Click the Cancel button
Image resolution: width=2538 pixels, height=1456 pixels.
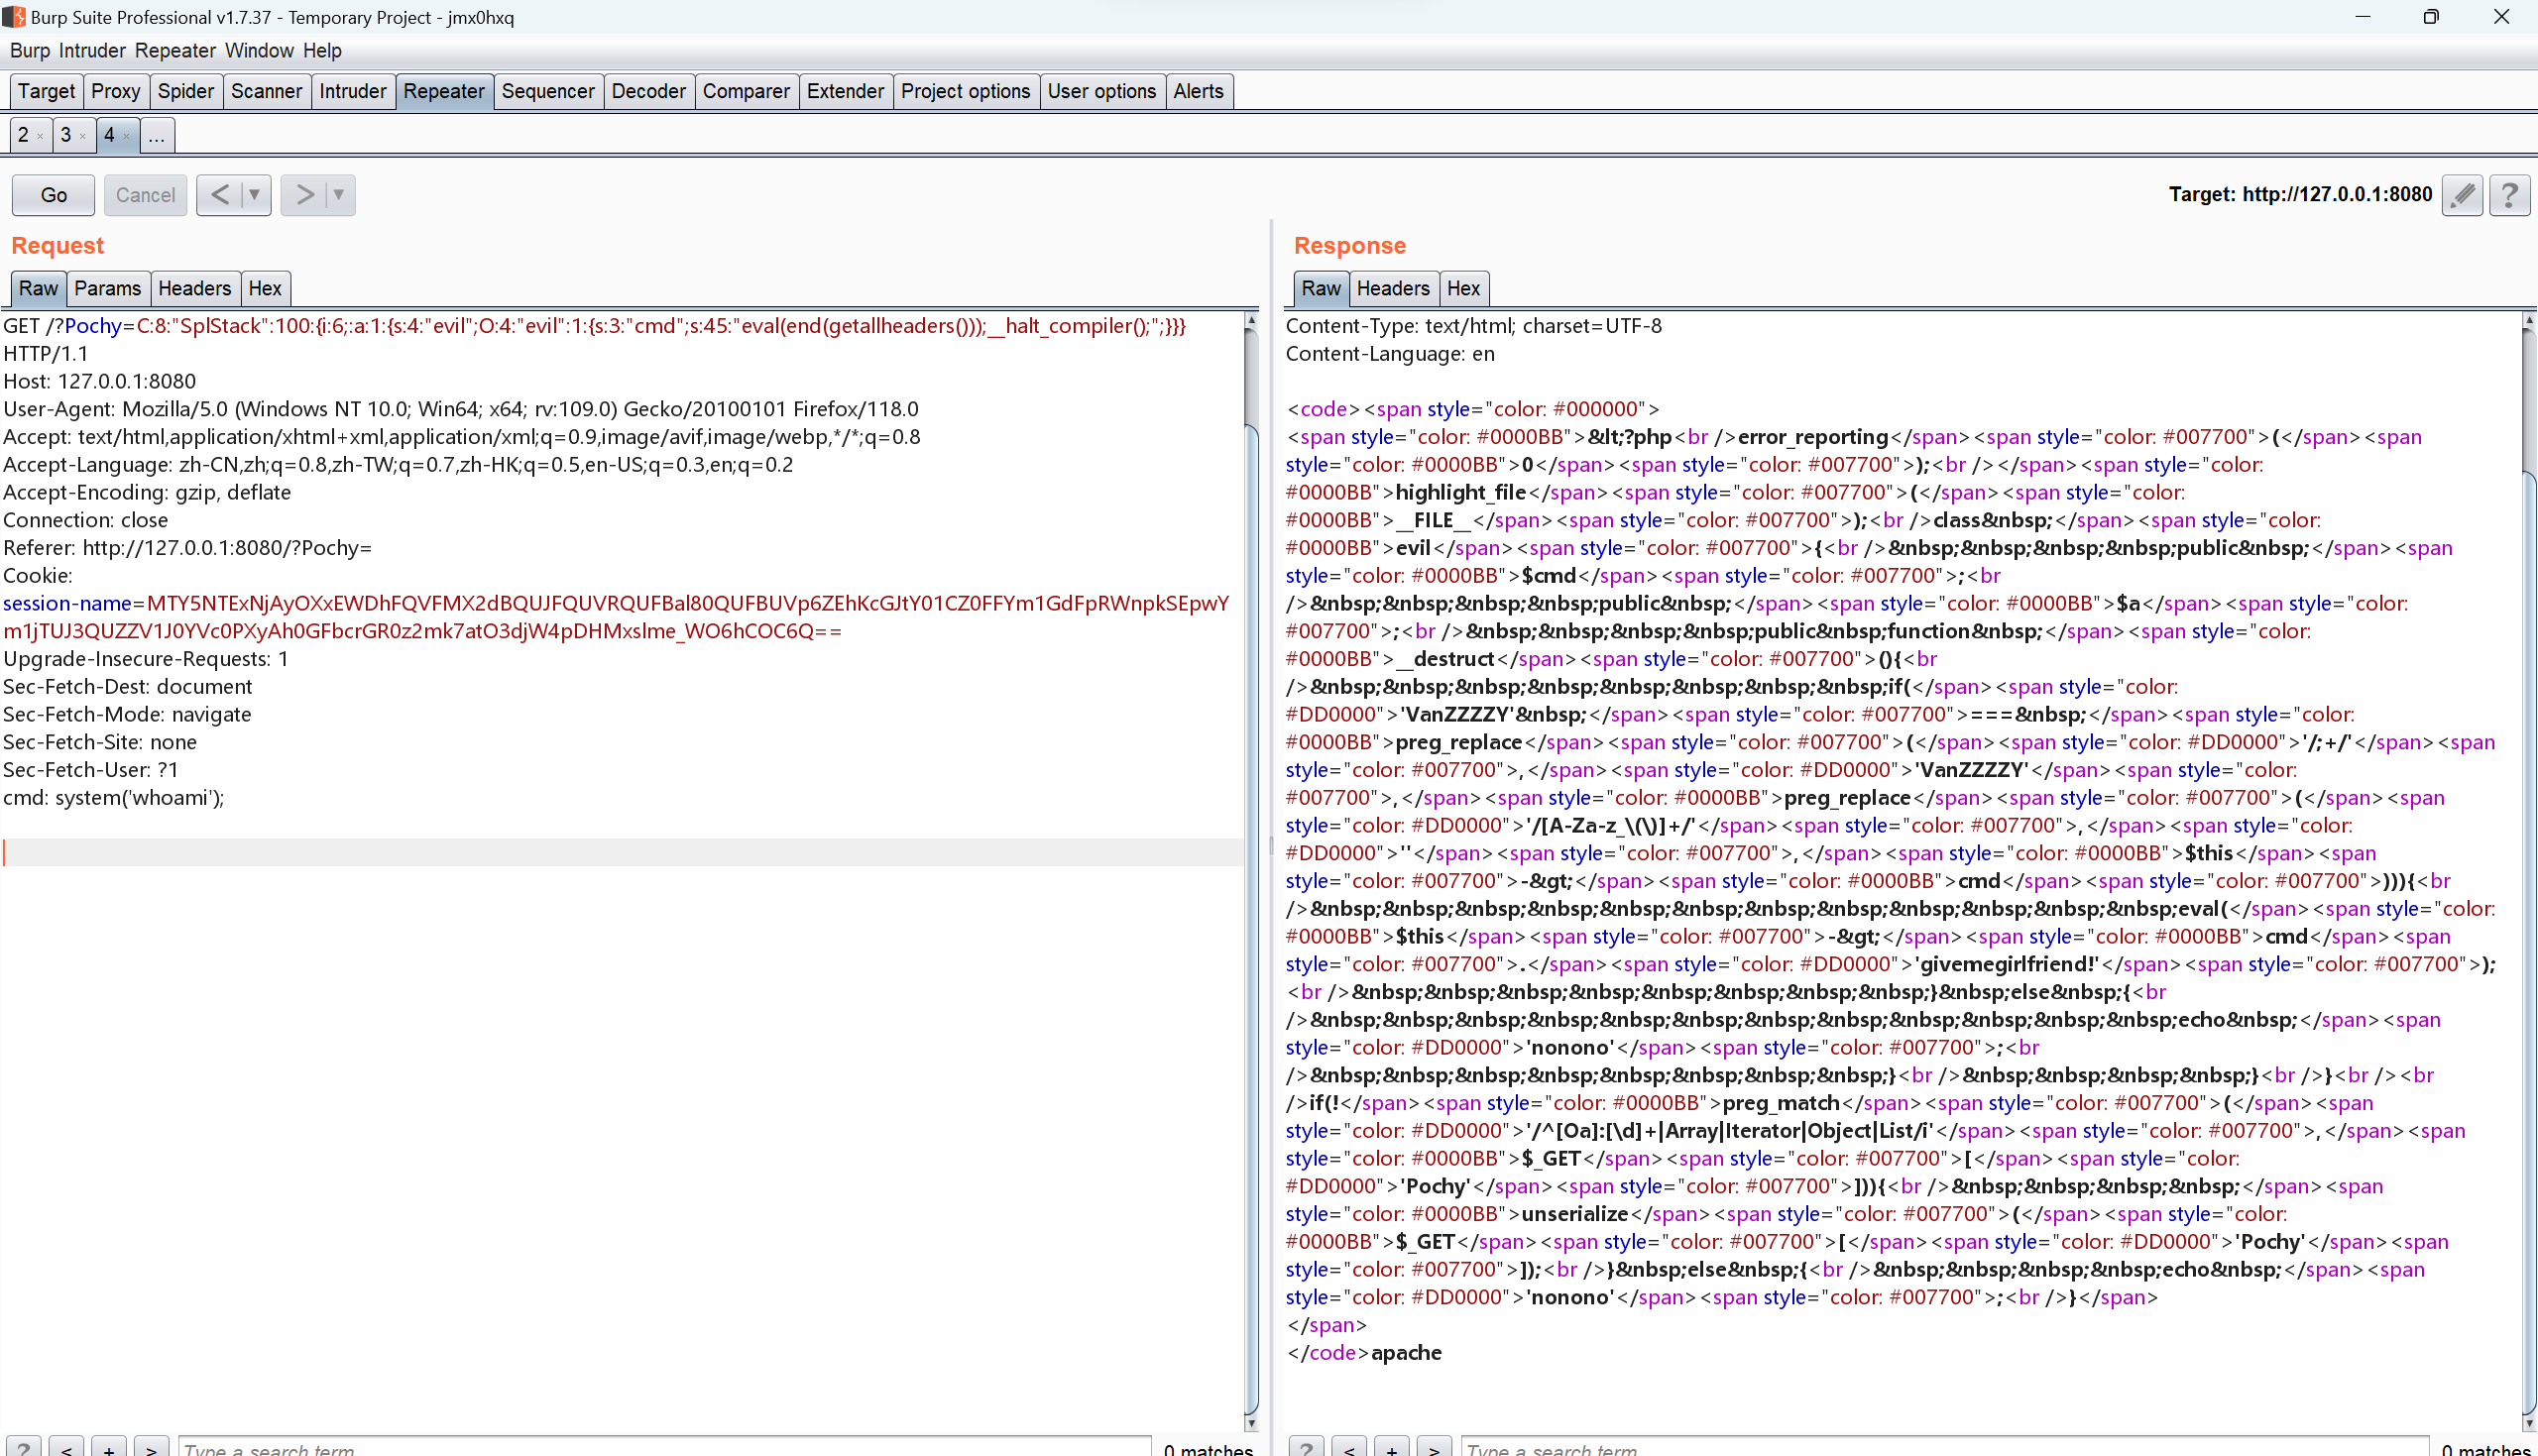tap(145, 195)
